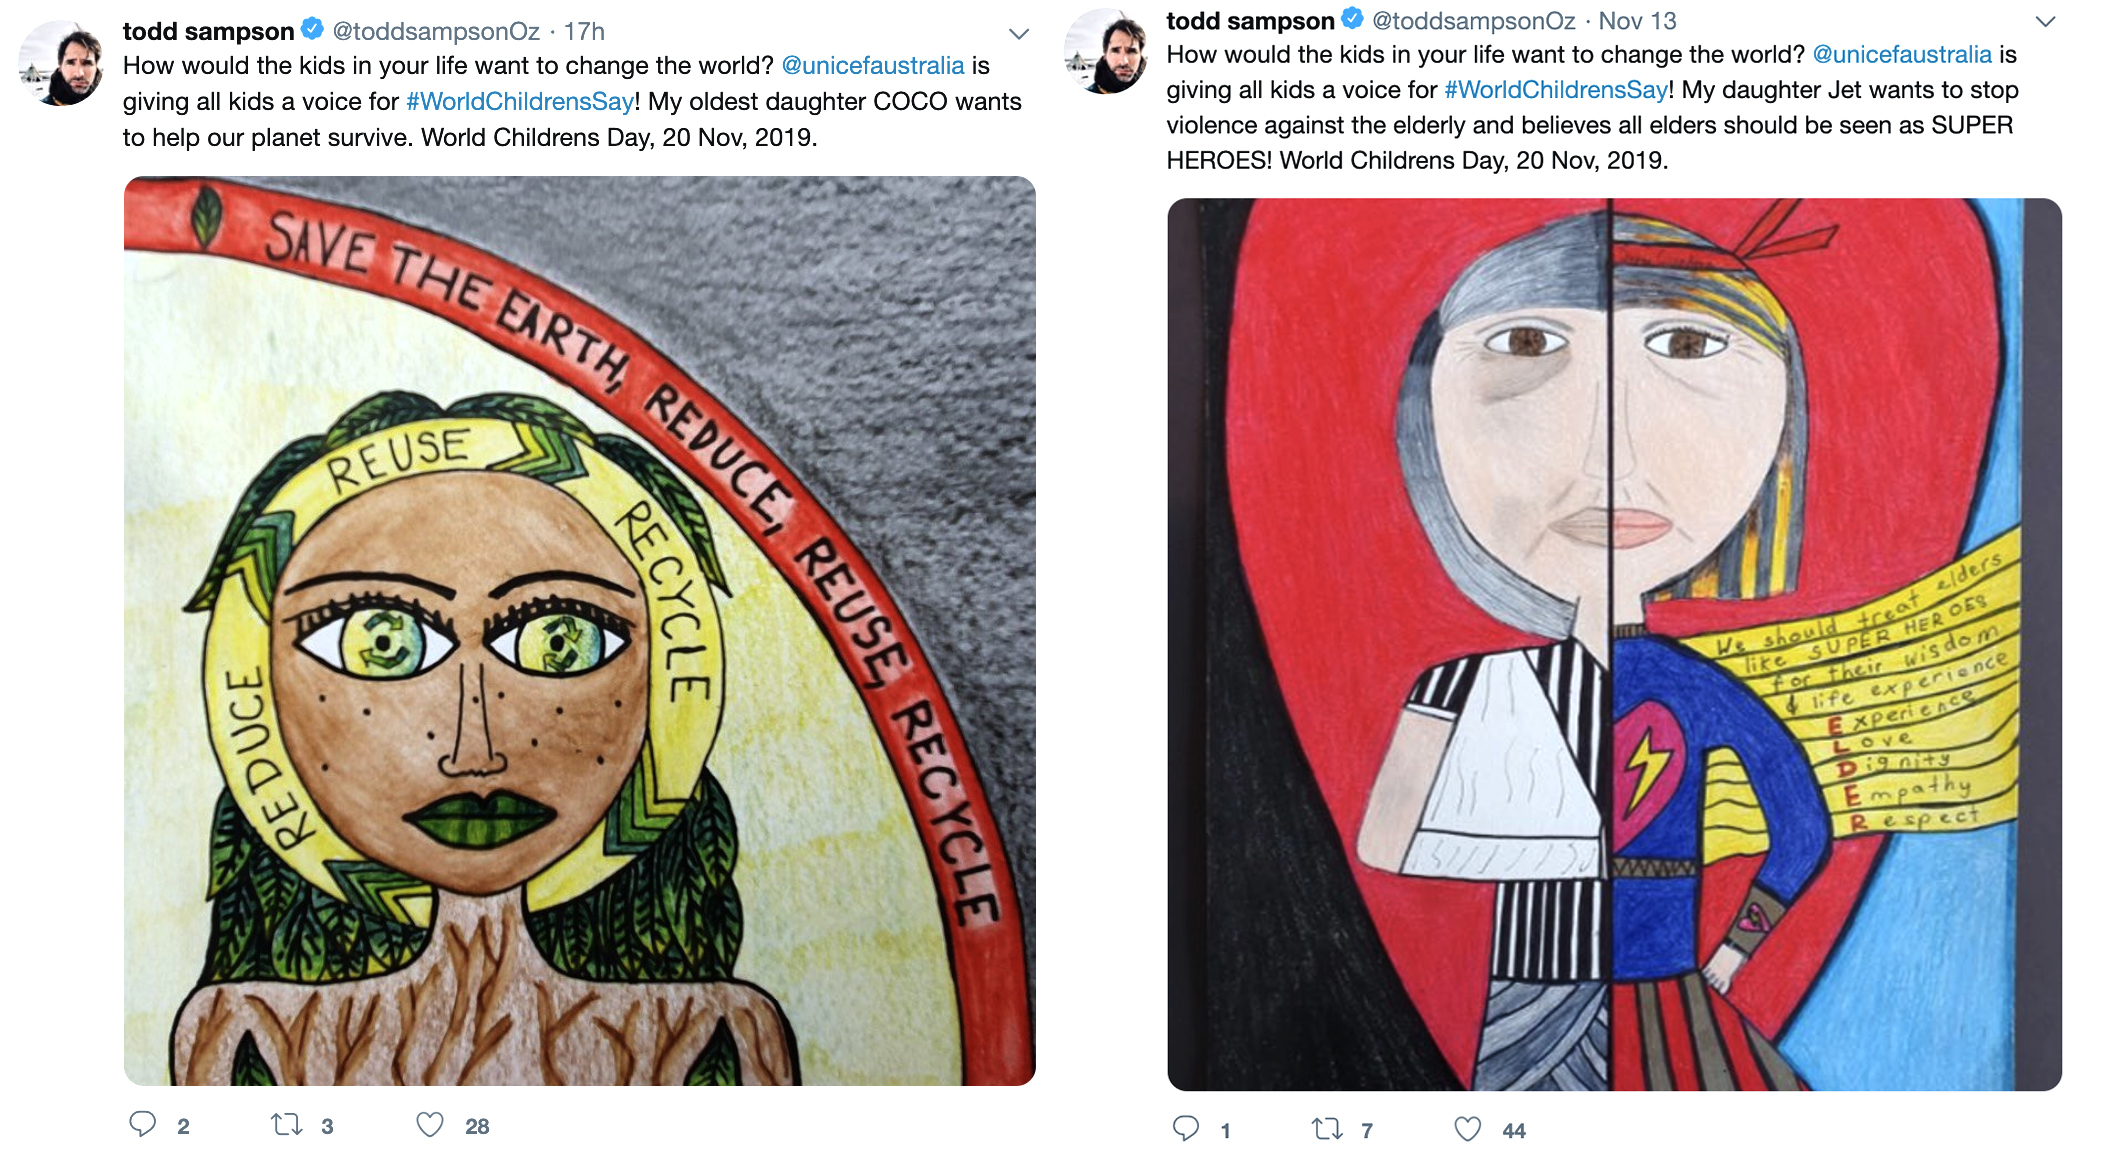Reply to the COCO daughter tweet
Image resolution: width=2103 pixels, height=1152 pixels.
click(143, 1124)
